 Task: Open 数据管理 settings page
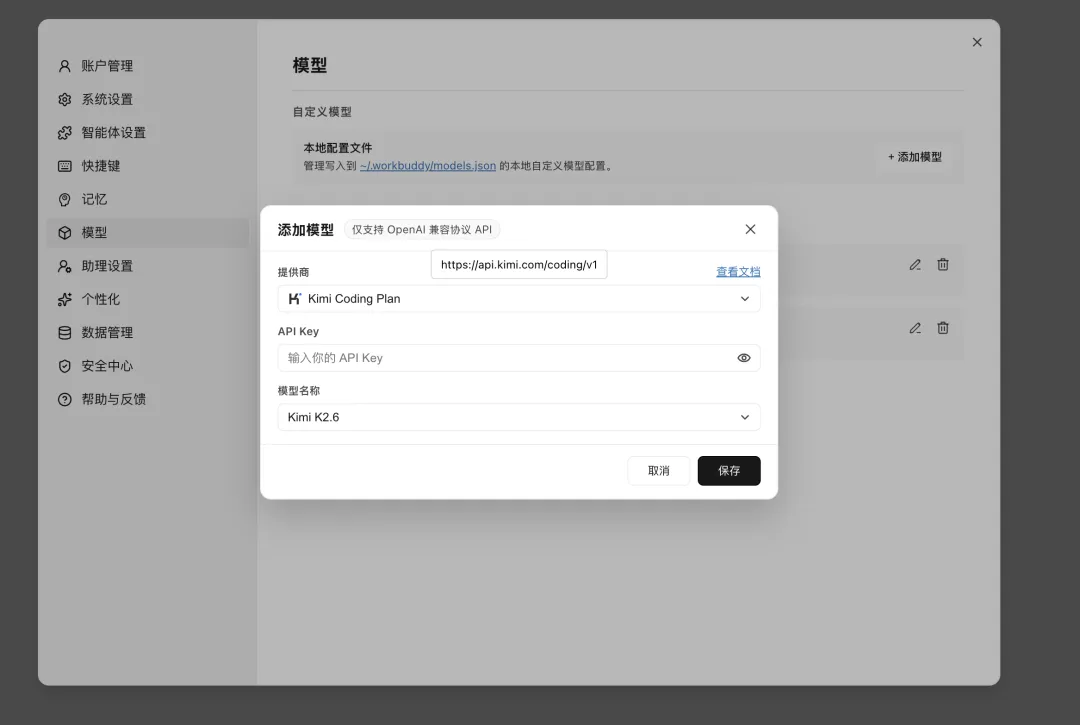tap(147, 333)
